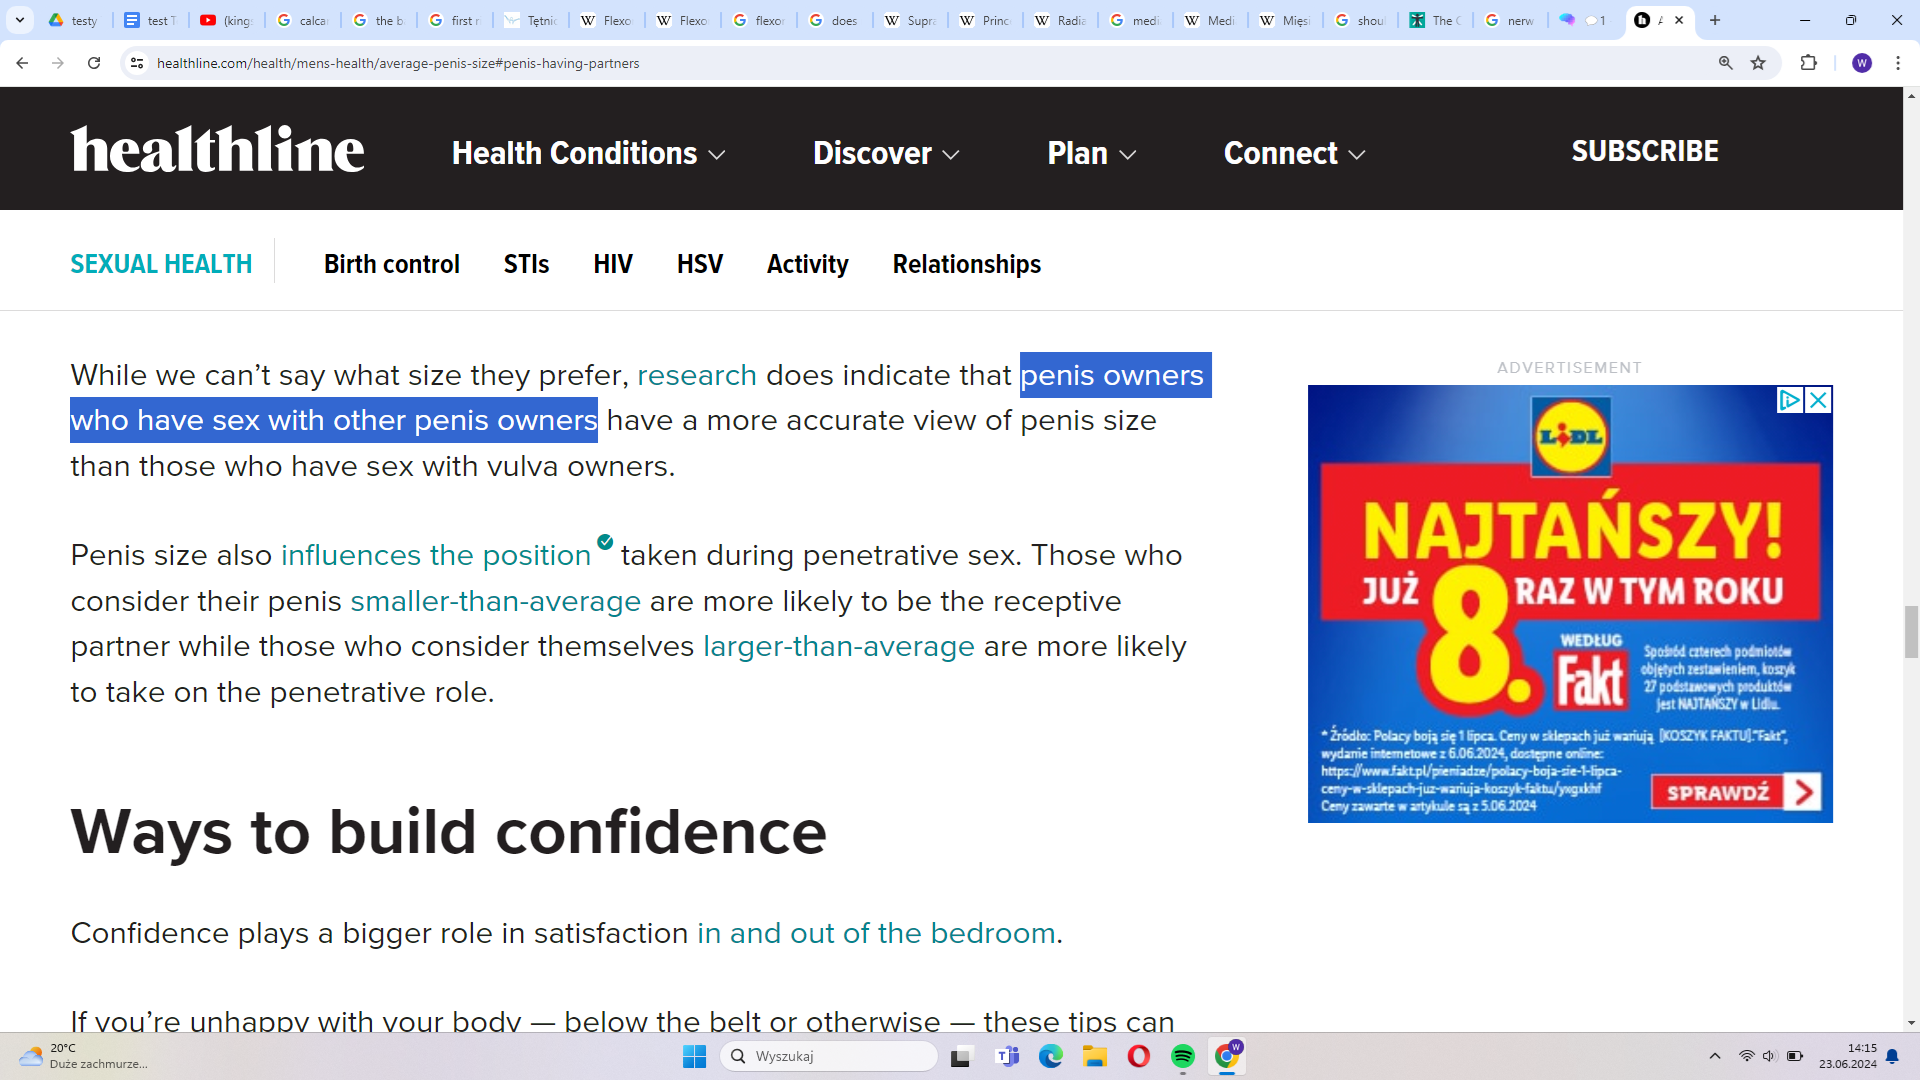Click the scrollbar down arrow
Image resolution: width=1920 pixels, height=1080 pixels.
pyautogui.click(x=1911, y=1023)
